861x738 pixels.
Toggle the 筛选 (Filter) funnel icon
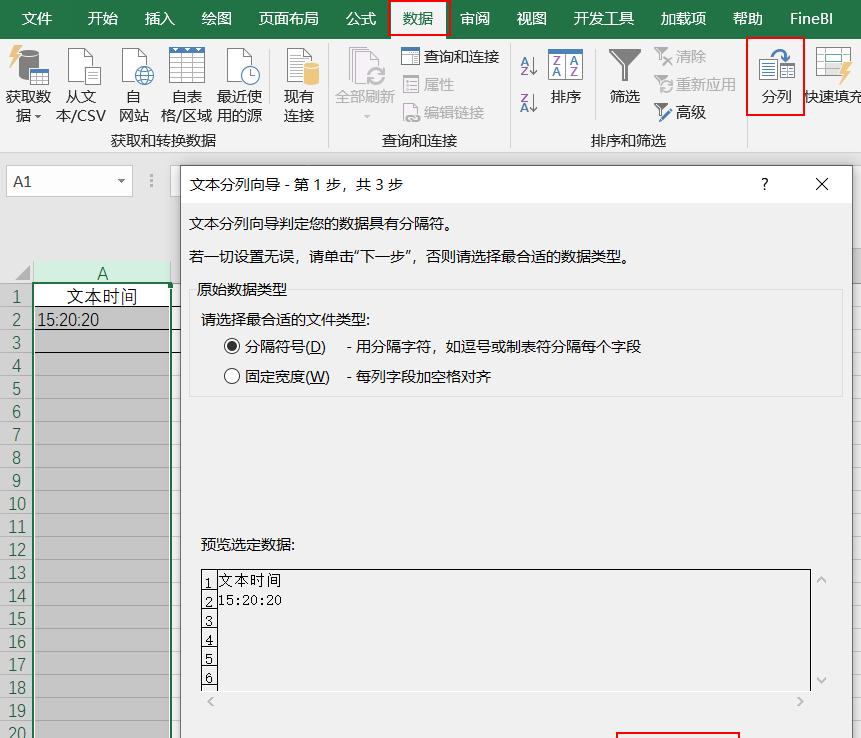(625, 65)
